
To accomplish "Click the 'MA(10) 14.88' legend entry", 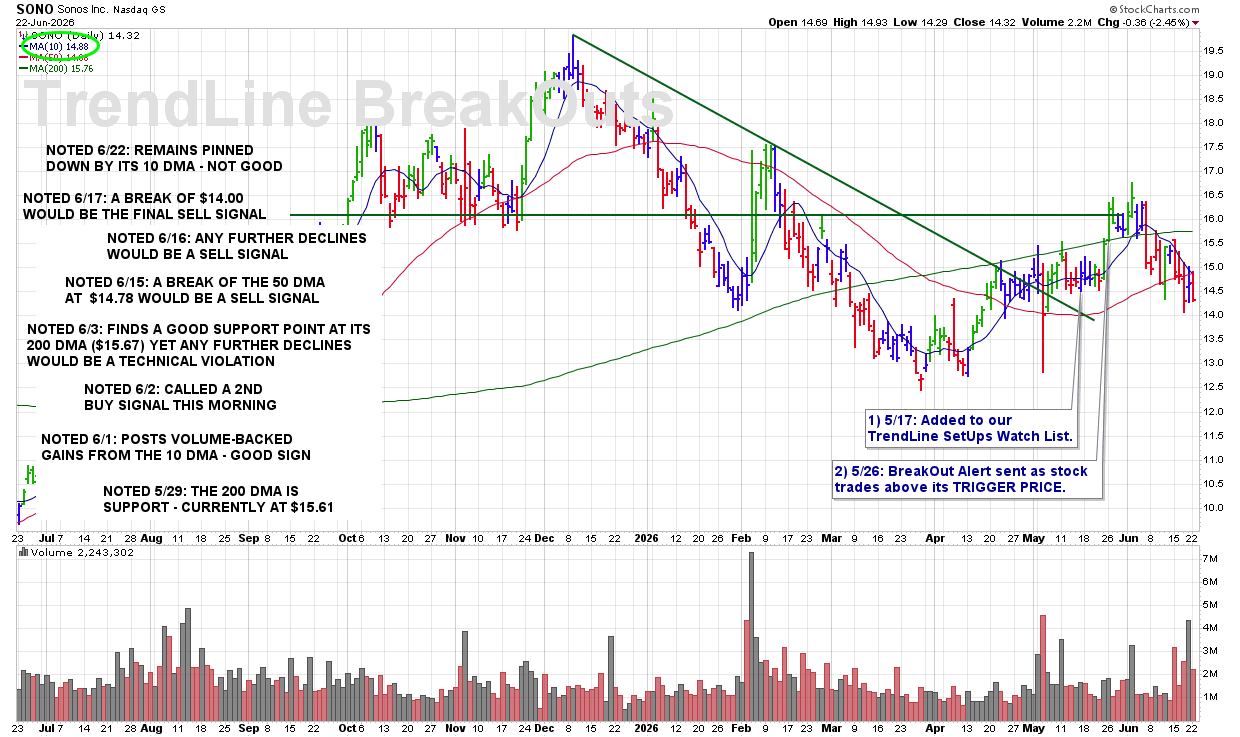I will tap(58, 46).
